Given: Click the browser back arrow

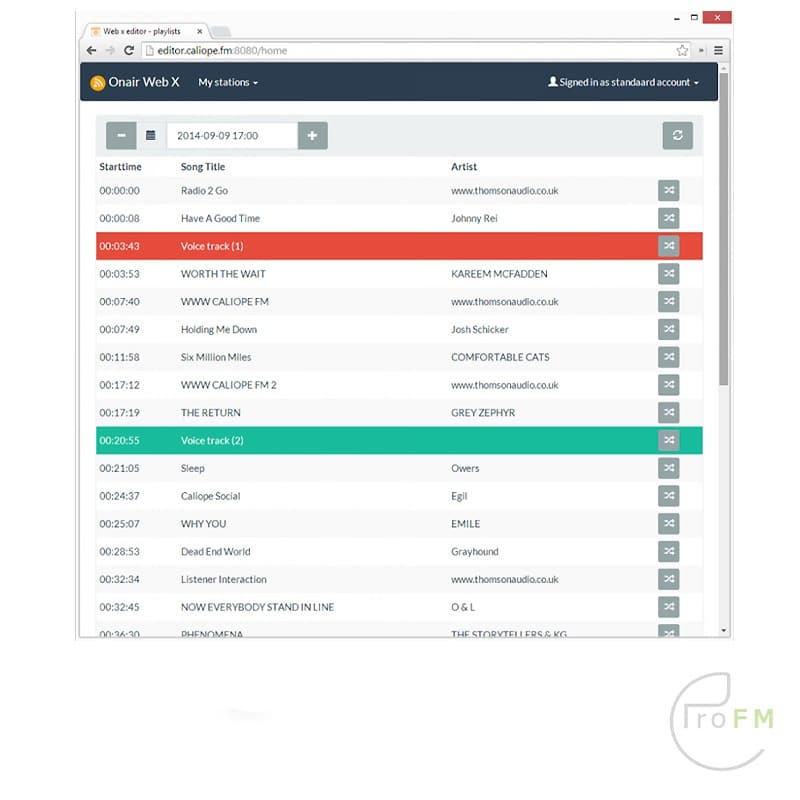Looking at the screenshot, I should [92, 50].
